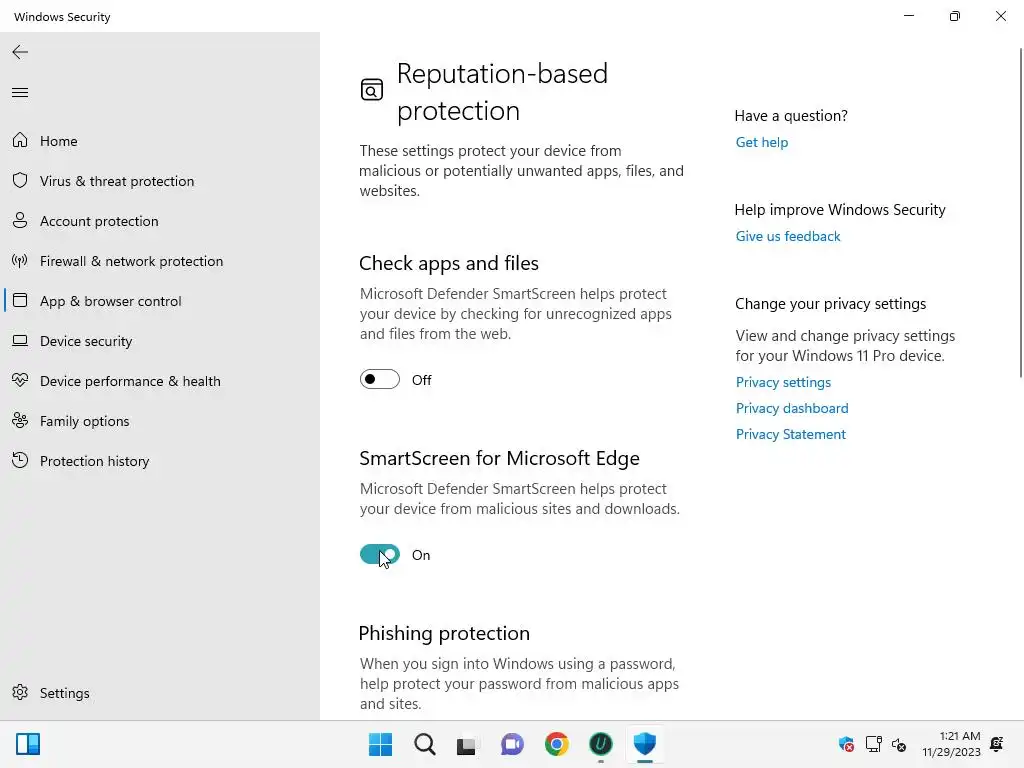Image resolution: width=1024 pixels, height=768 pixels.
Task: Click the network status tray icon
Action: (873, 744)
